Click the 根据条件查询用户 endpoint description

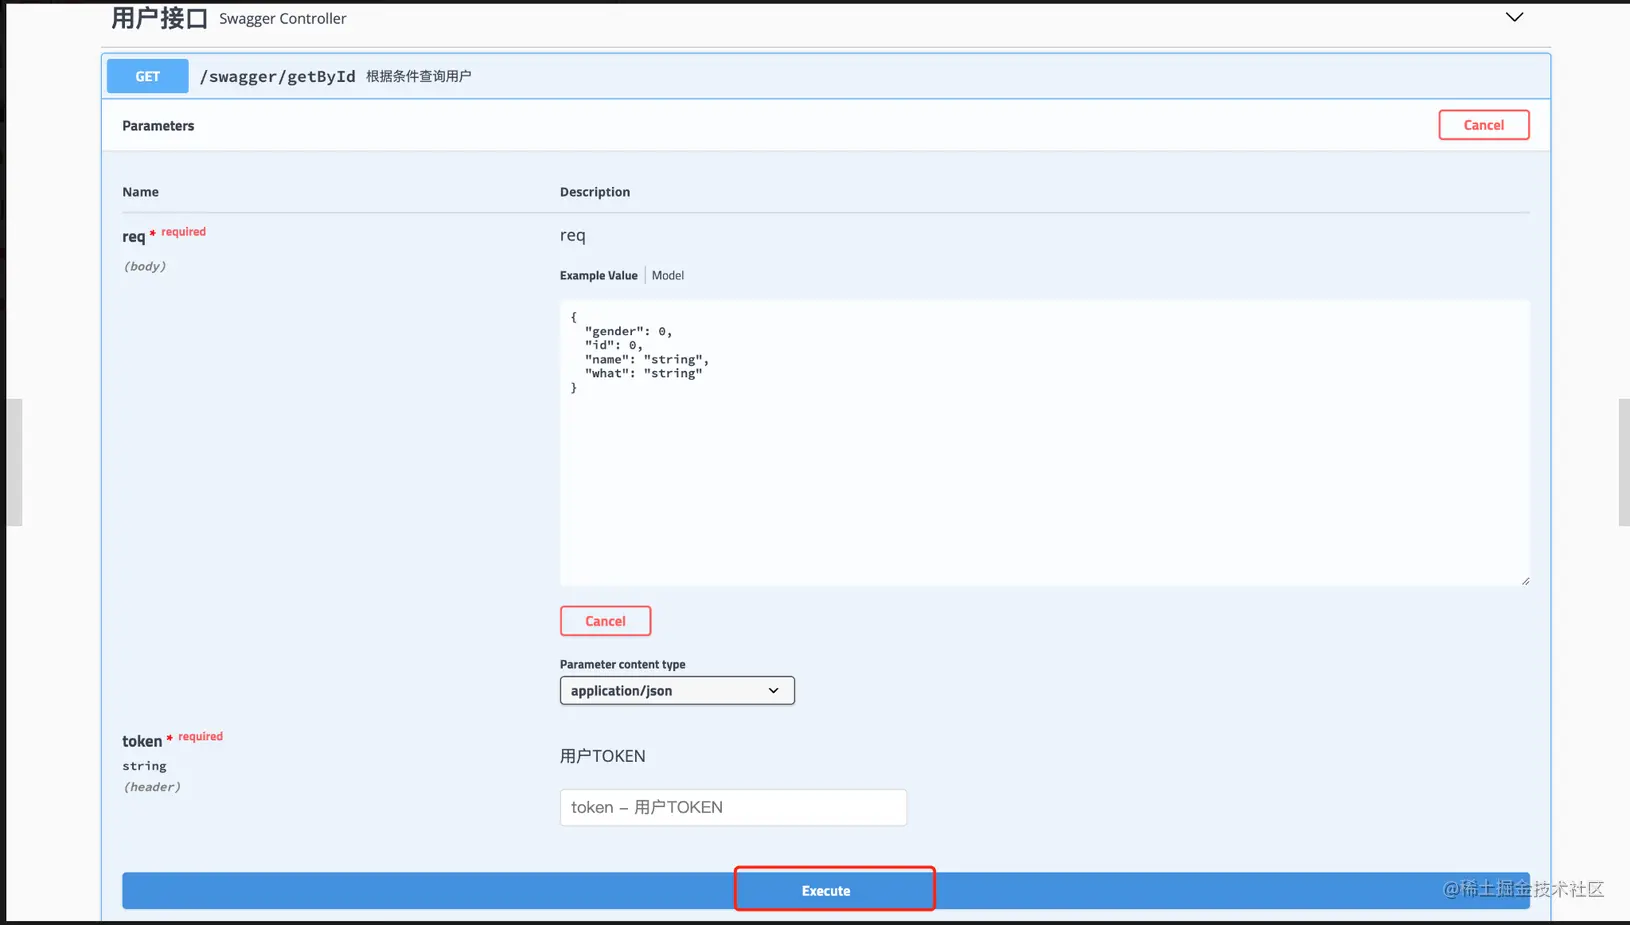[418, 76]
